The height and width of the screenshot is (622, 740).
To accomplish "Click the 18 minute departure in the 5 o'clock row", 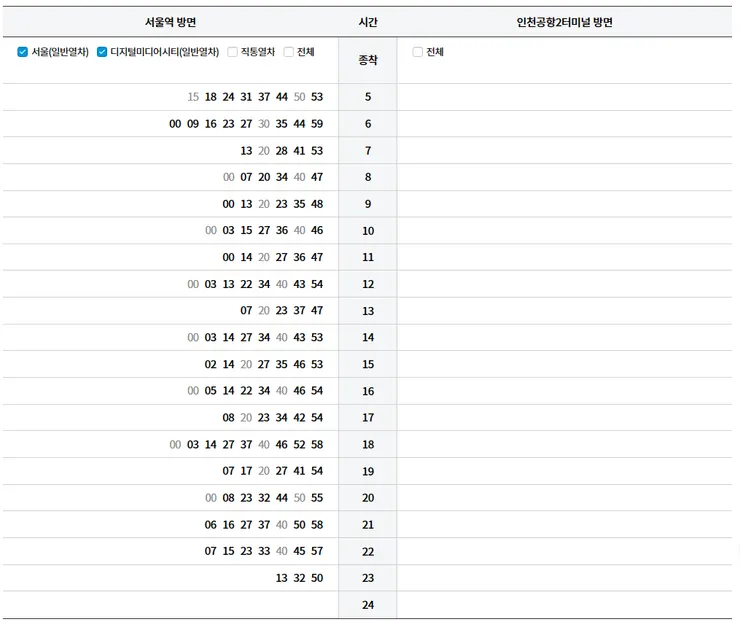I will pos(211,97).
